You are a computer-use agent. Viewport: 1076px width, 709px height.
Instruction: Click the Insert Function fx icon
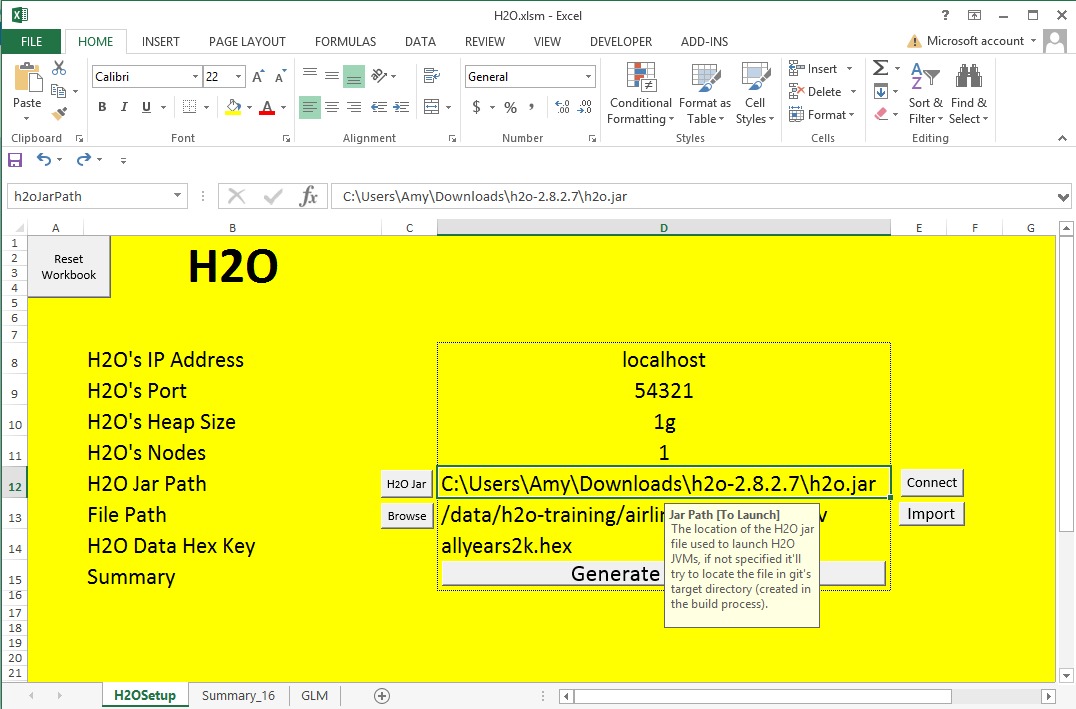point(309,197)
